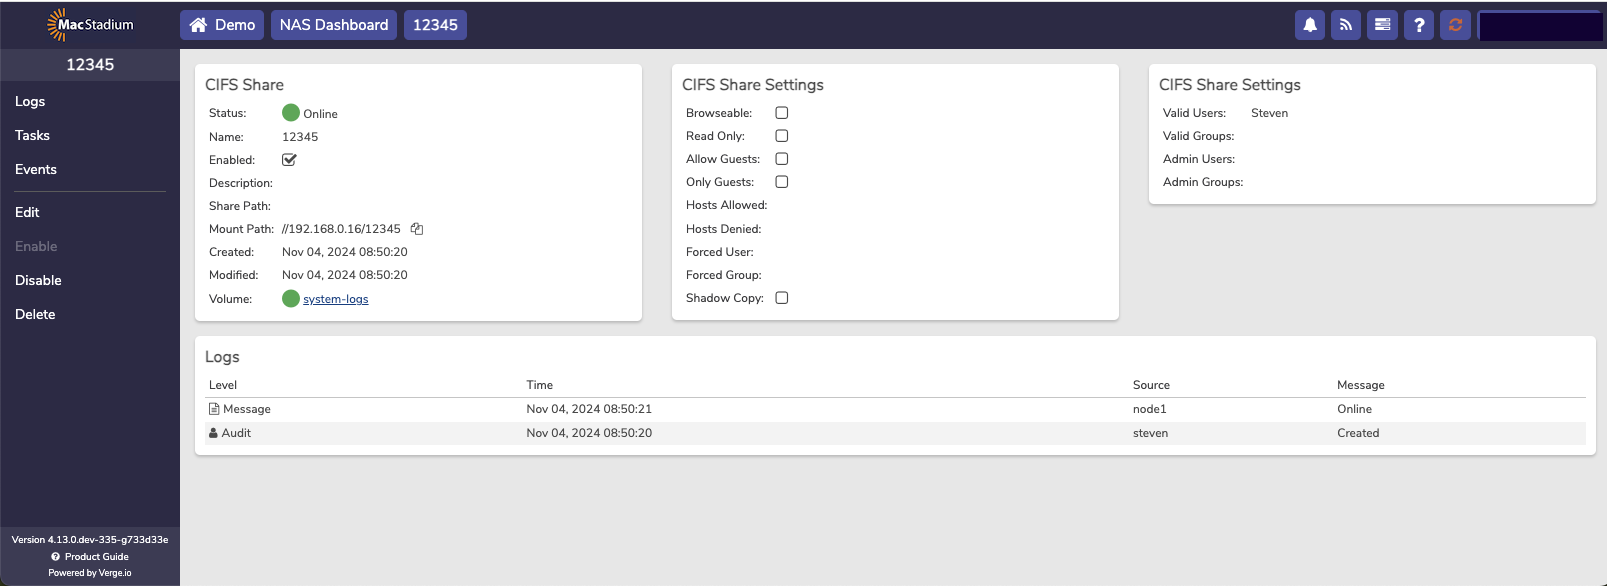
Task: Toggle the Browseable checkbox
Action: [782, 113]
